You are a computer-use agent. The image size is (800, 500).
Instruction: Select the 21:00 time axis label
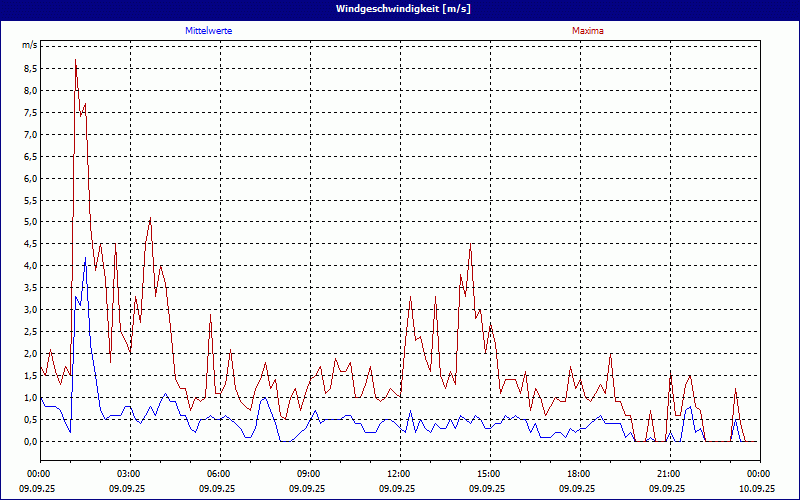click(668, 473)
